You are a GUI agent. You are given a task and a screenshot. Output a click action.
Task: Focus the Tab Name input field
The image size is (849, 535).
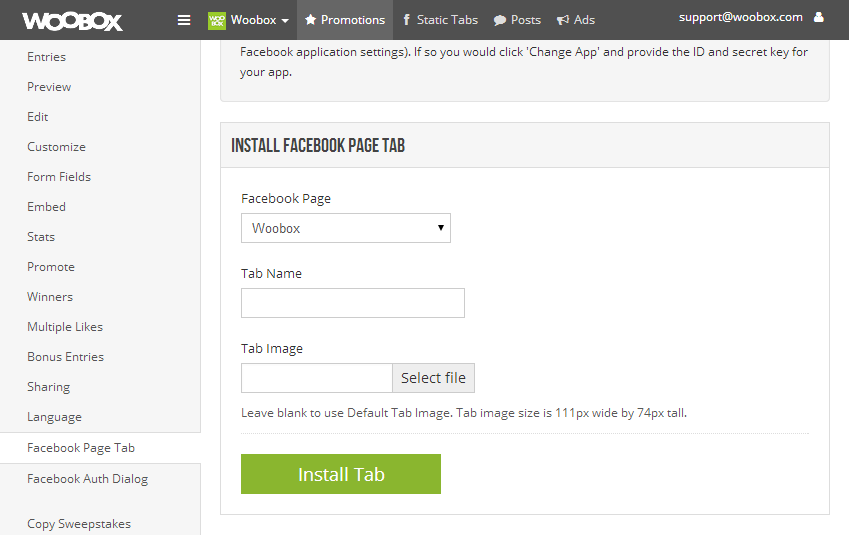pyautogui.click(x=352, y=303)
